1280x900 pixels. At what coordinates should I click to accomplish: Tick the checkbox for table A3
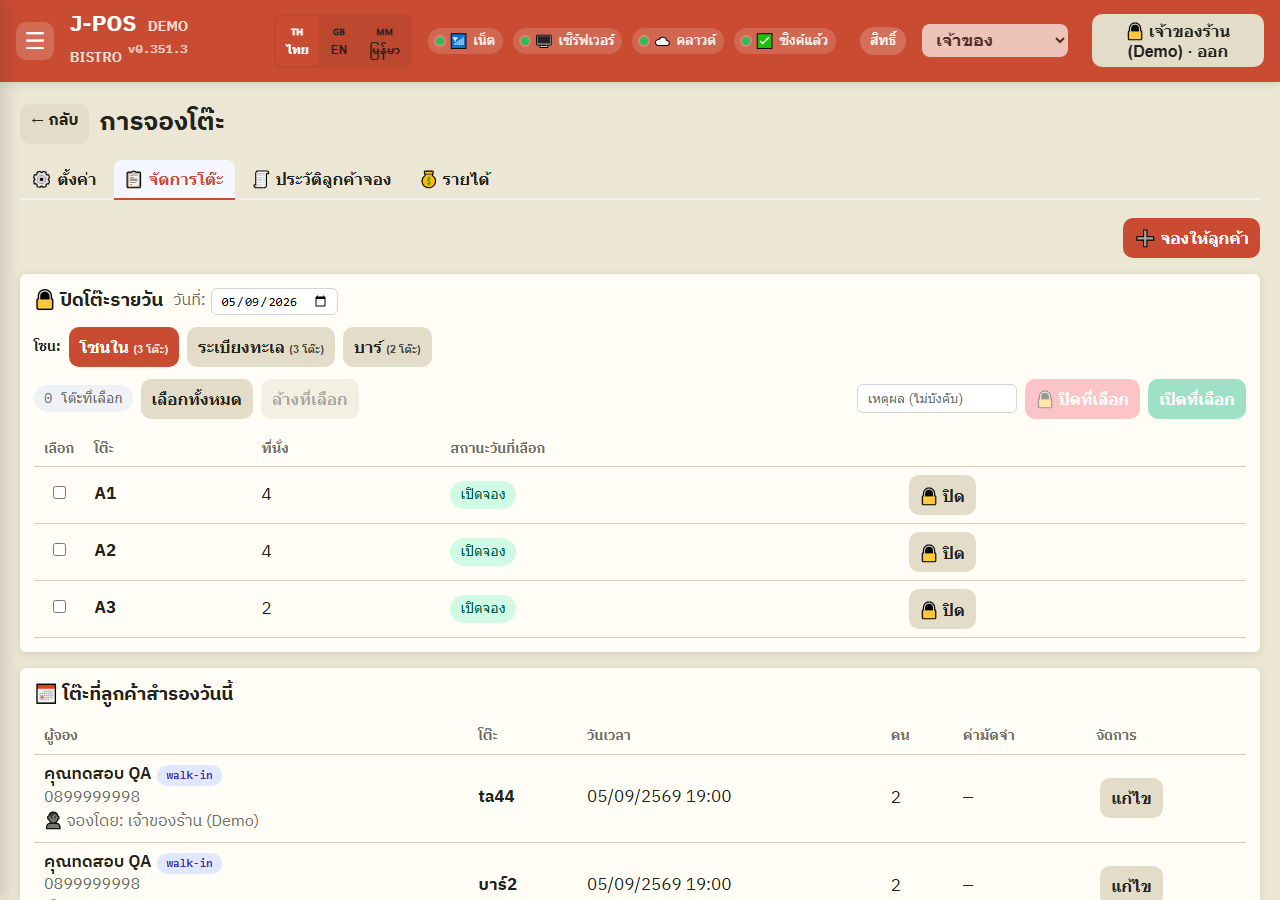pos(59,606)
